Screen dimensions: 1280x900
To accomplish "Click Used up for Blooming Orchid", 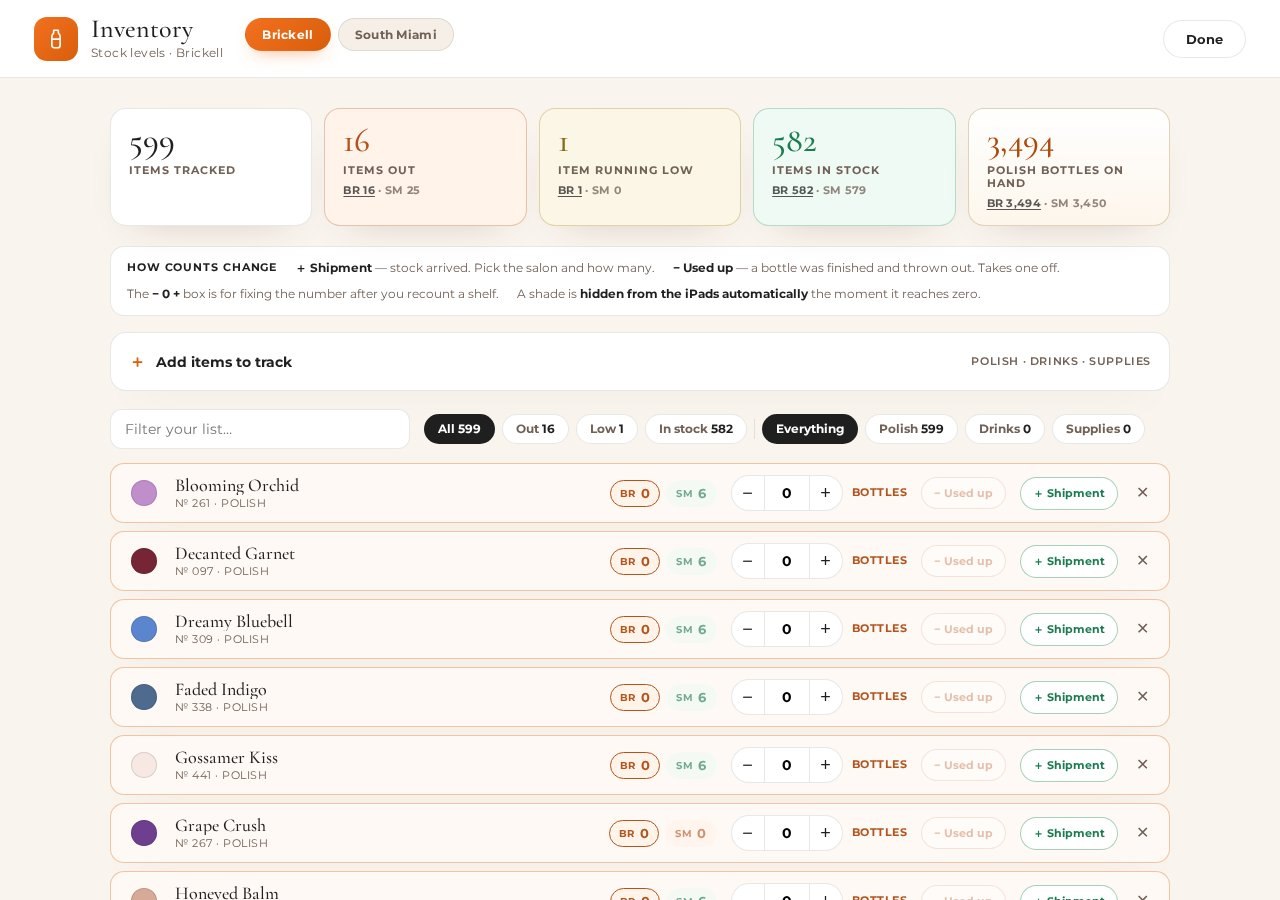I will point(963,493).
